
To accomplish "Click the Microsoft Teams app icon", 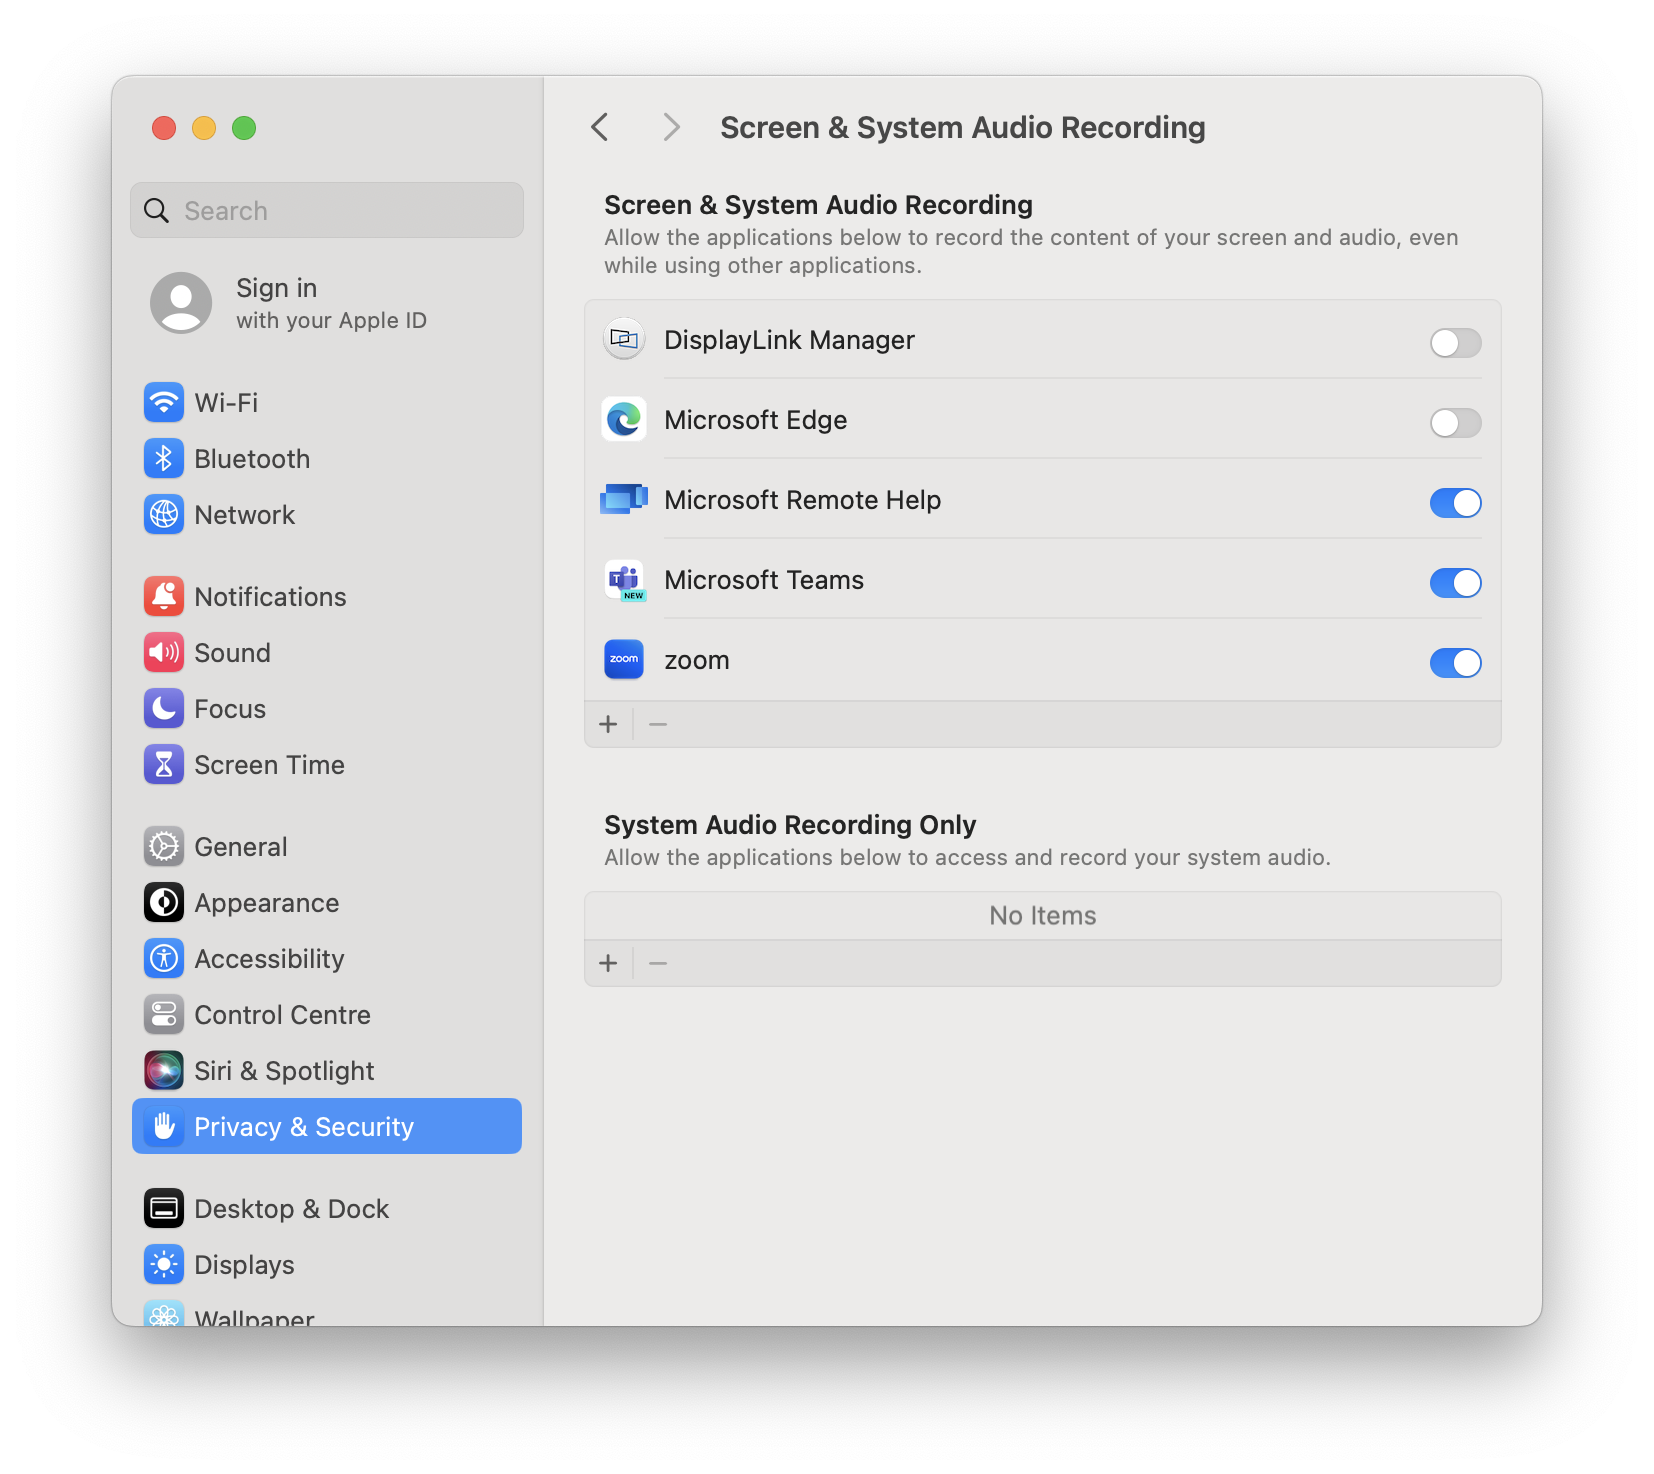I will tap(625, 580).
